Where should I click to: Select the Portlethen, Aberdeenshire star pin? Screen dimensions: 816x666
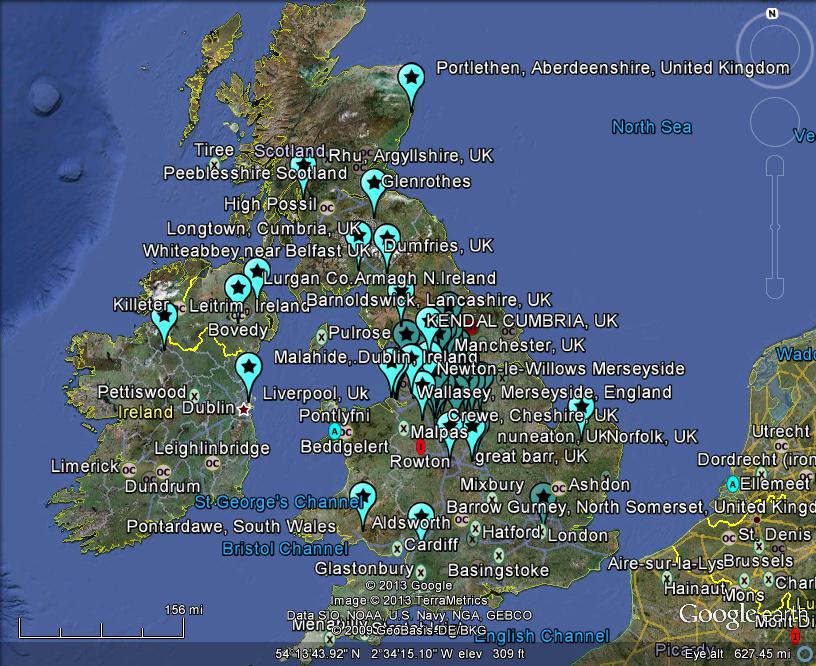pos(411,80)
